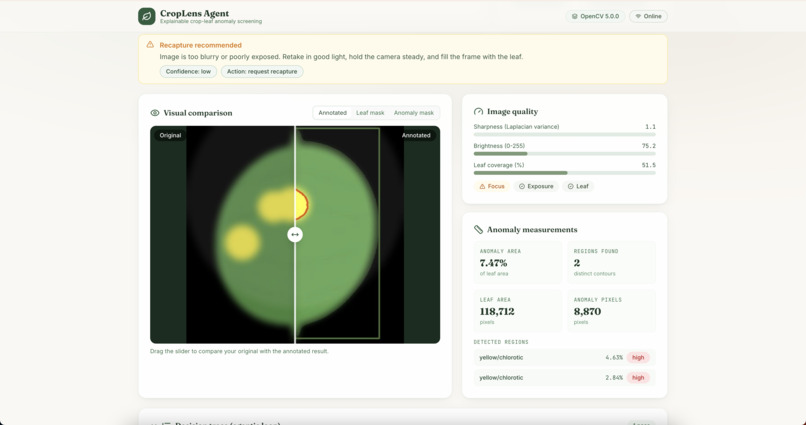Screen dimensions: 806x425
Task: Click the Regions Found 2 card
Action: 612,263
